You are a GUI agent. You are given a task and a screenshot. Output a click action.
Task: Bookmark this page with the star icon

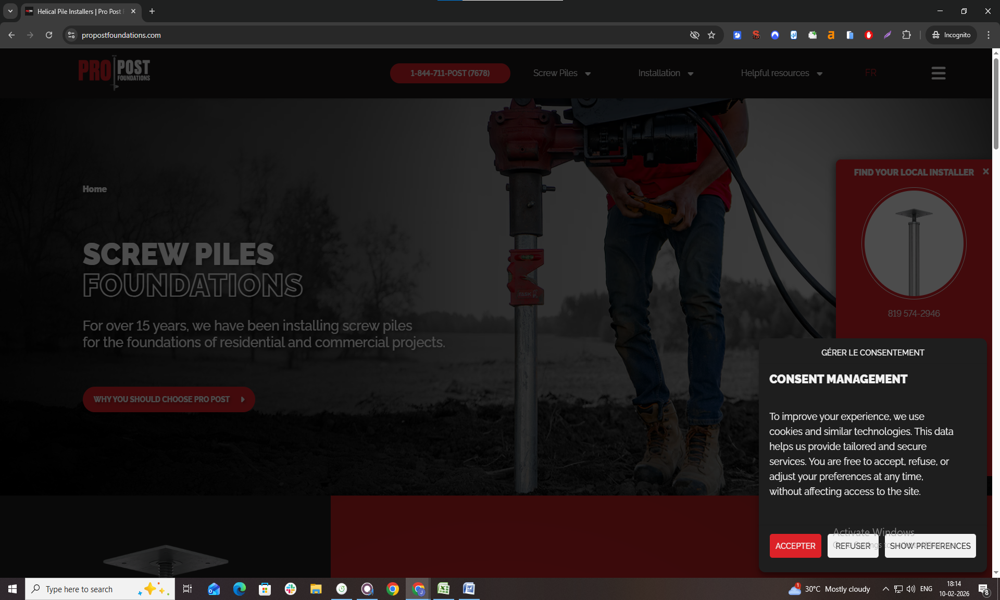pos(712,35)
